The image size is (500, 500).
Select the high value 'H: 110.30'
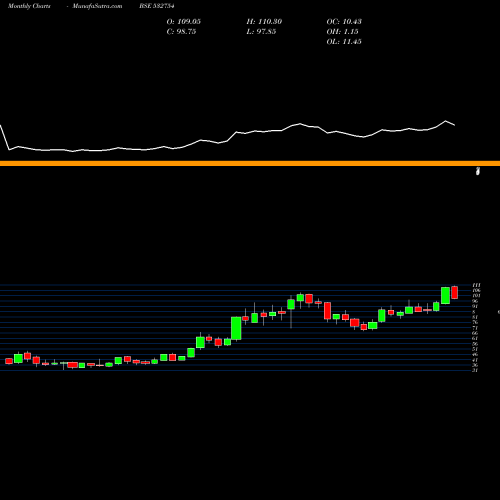click(264, 22)
